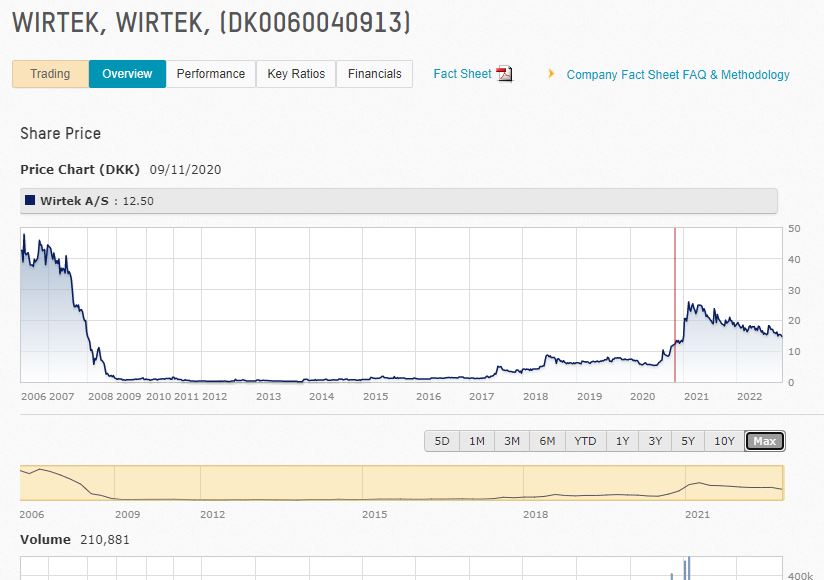The width and height of the screenshot is (824, 580).
Task: Switch to the 5Y chart range
Action: tap(688, 441)
